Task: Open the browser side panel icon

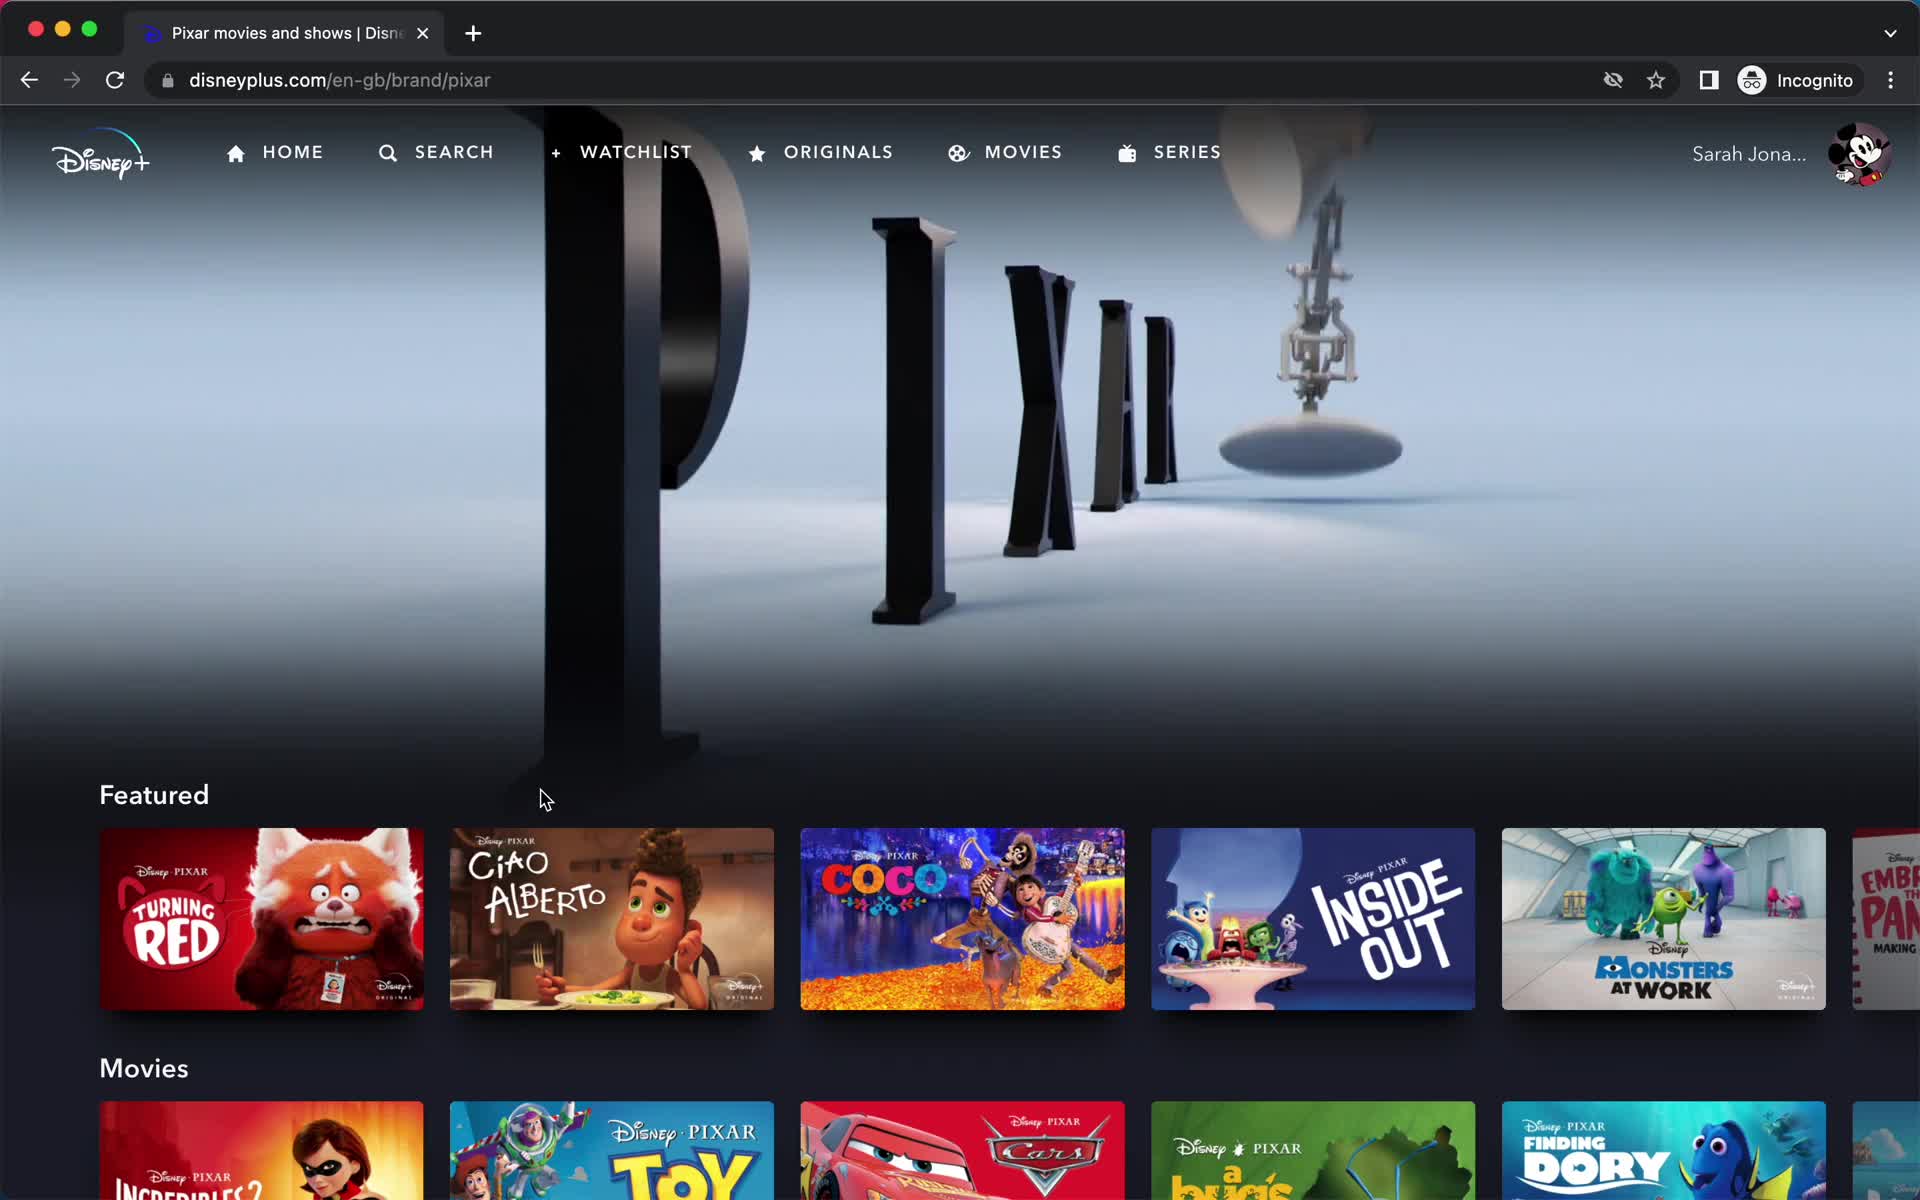Action: [x=1709, y=80]
